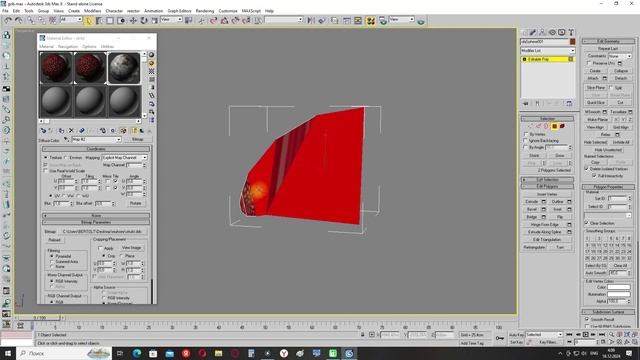Click the object color swatch beside name
The image size is (640, 360).
click(x=572, y=42)
